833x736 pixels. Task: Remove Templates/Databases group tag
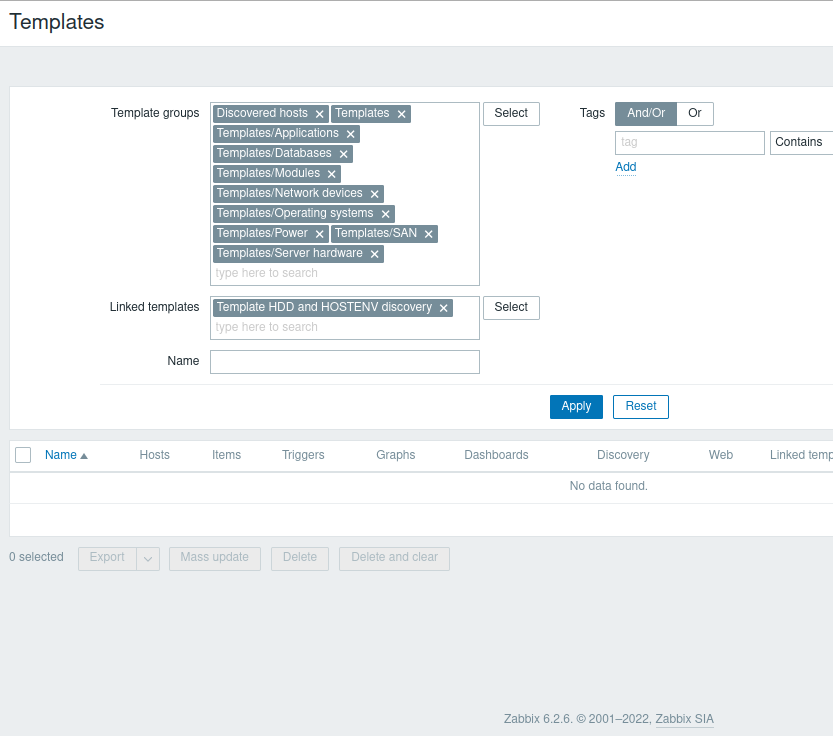(344, 154)
